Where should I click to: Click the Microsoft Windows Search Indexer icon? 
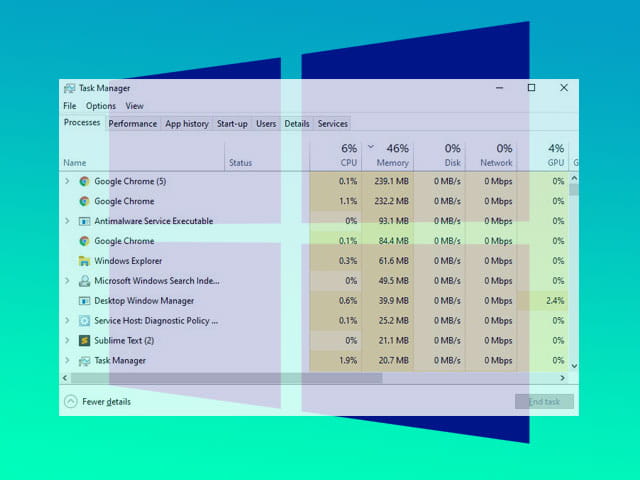click(84, 281)
